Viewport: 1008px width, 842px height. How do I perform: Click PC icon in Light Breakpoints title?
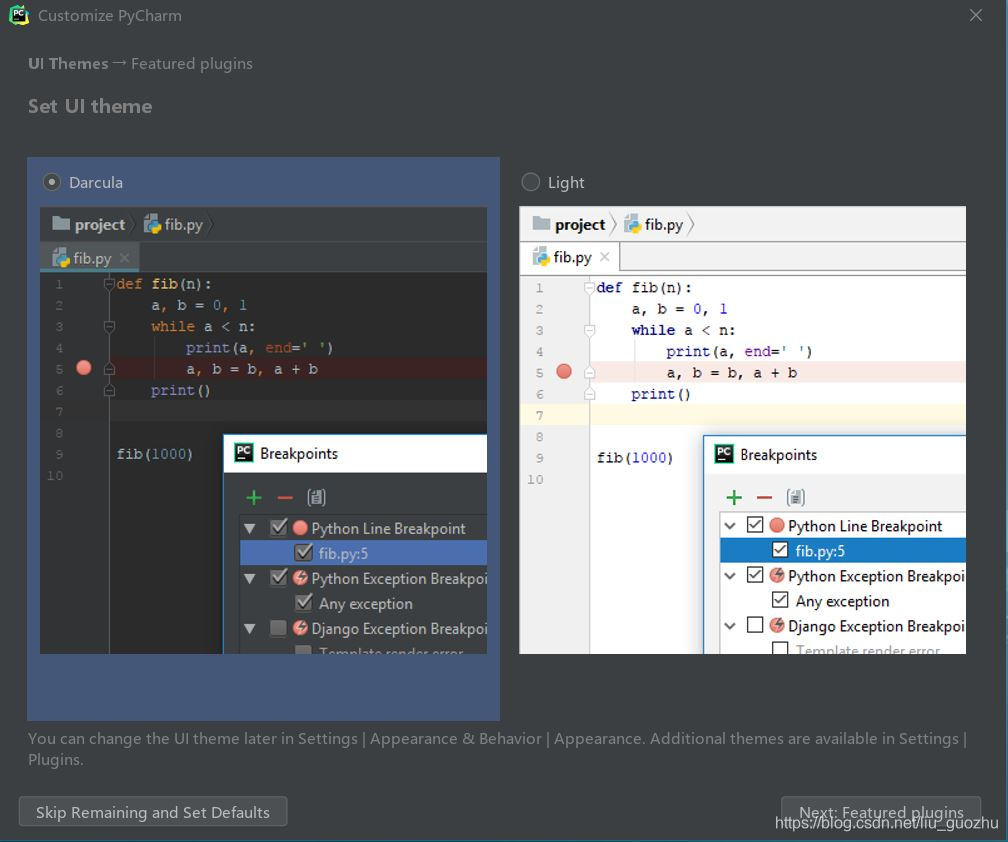tap(724, 454)
